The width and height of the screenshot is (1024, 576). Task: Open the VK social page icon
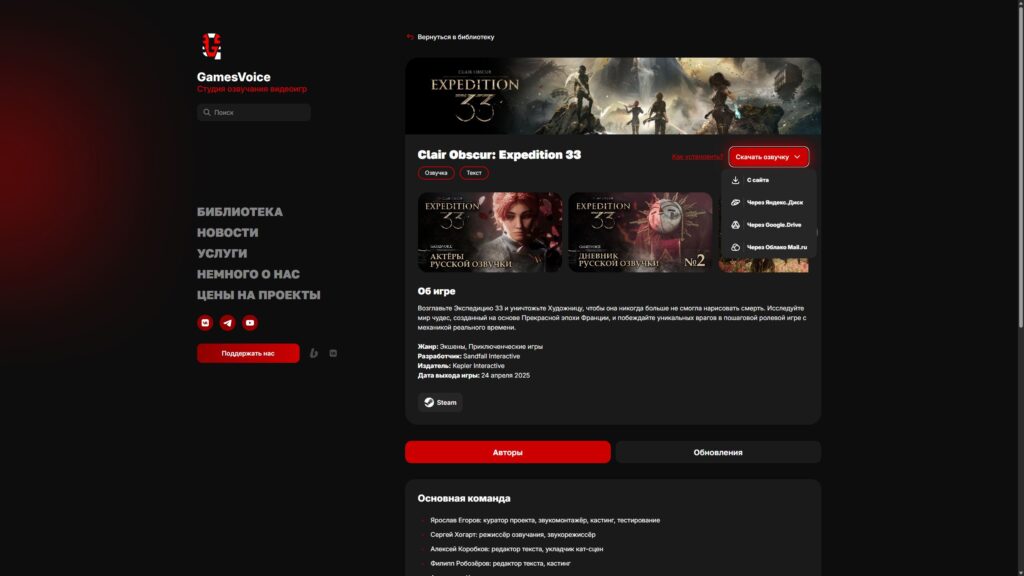pos(205,323)
